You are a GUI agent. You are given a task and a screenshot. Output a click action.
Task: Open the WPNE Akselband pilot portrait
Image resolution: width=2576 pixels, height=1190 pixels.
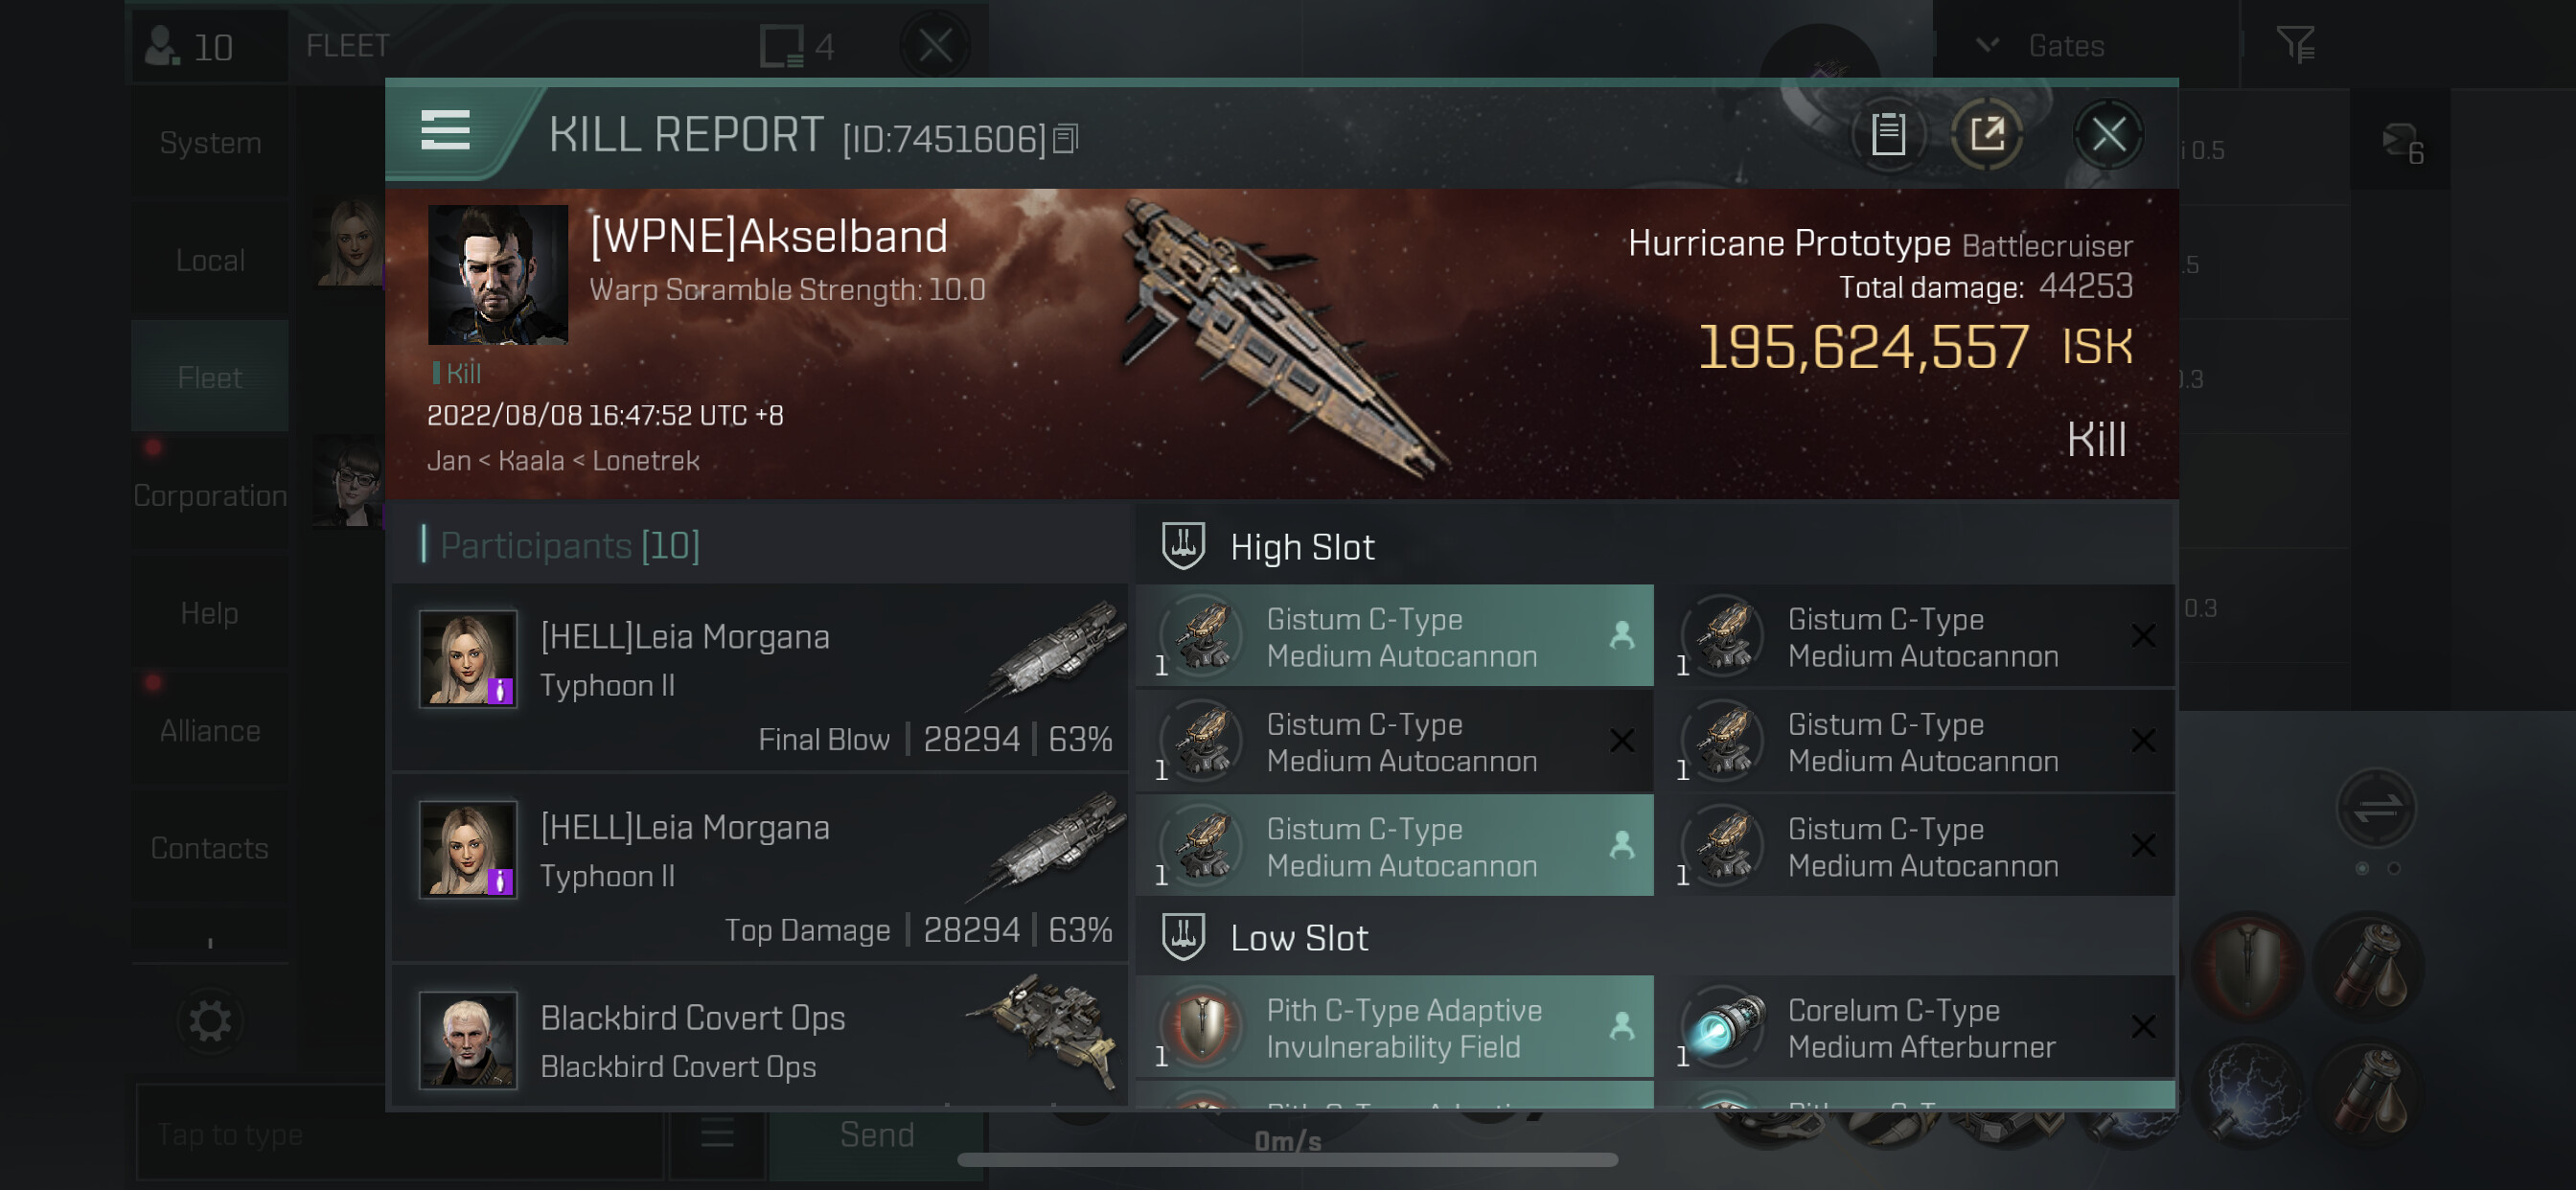pos(497,275)
